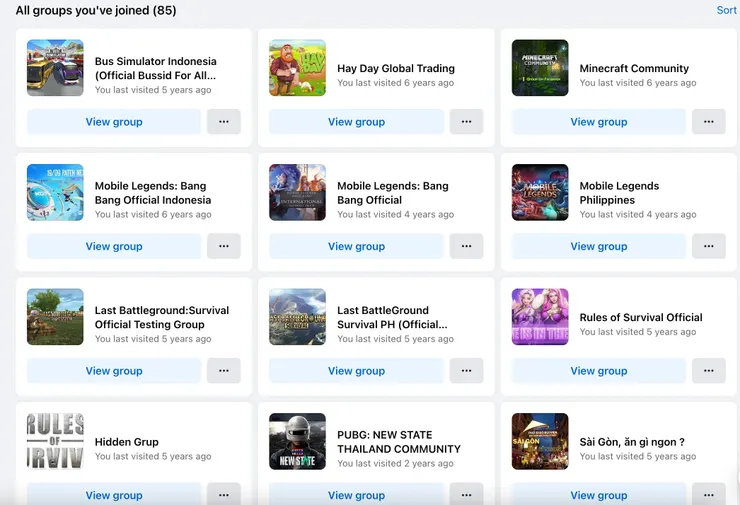Viewport: 740px width, 505px height.
Task: Open options for Last BattleGround Survival PH
Action: click(x=466, y=371)
